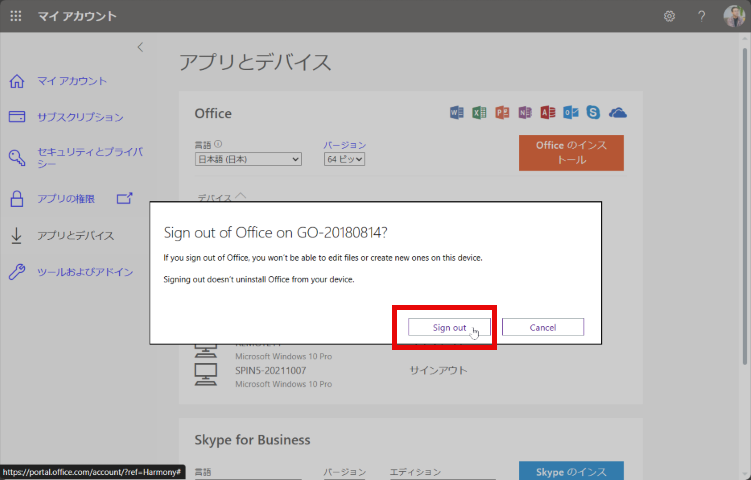Click the home icon beside マイ アカウント
The image size is (751, 480).
click(x=17, y=81)
